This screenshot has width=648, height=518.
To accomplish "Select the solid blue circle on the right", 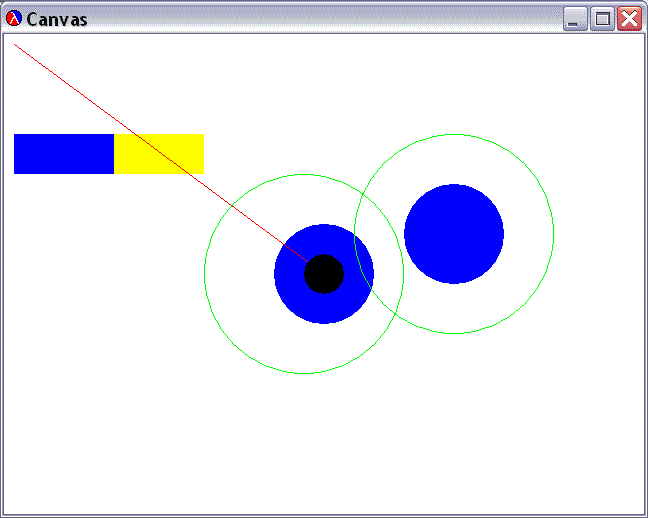I will click(454, 234).
